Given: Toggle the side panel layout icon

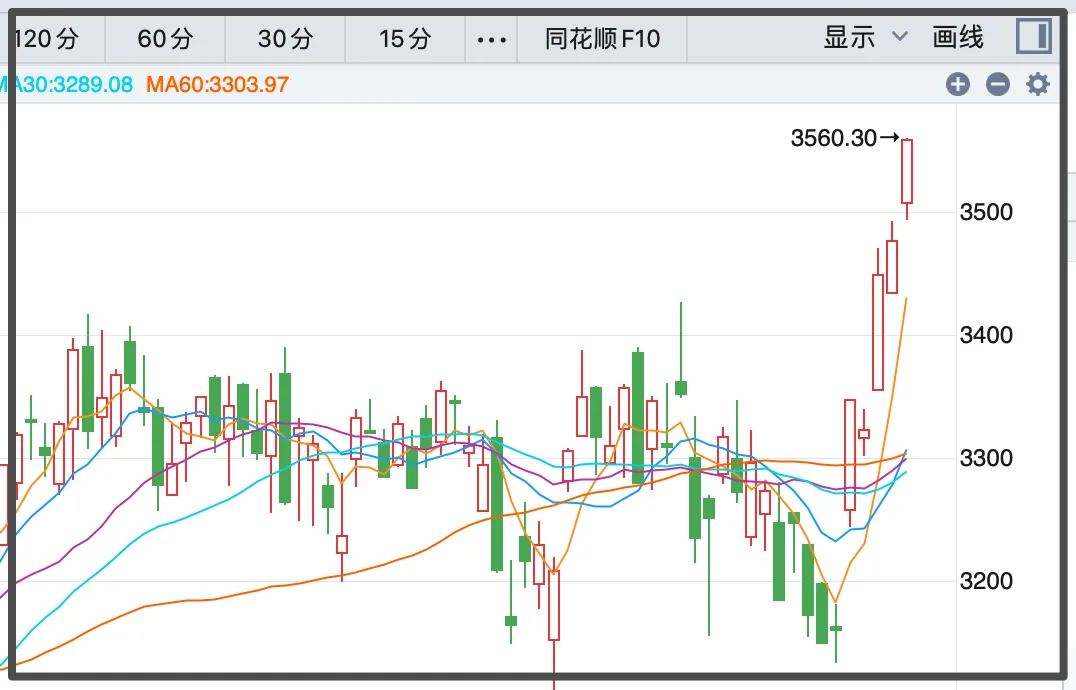Looking at the screenshot, I should [1033, 37].
